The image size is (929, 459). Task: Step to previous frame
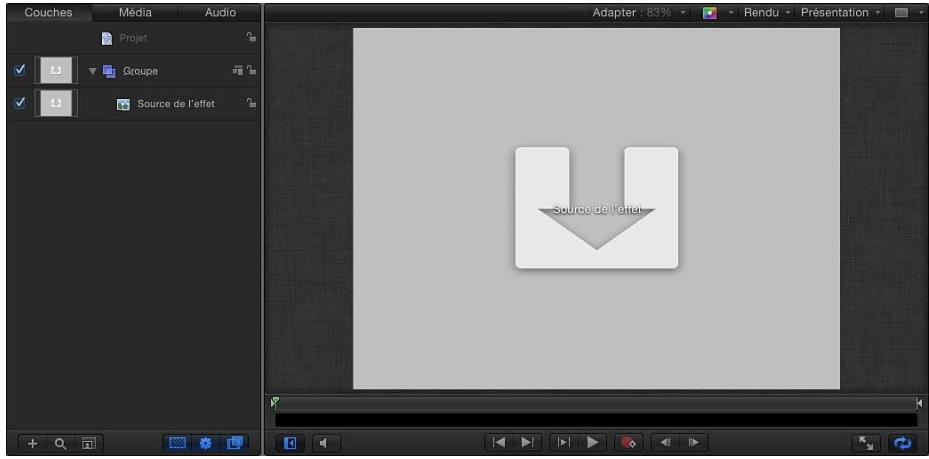pyautogui.click(x=665, y=442)
